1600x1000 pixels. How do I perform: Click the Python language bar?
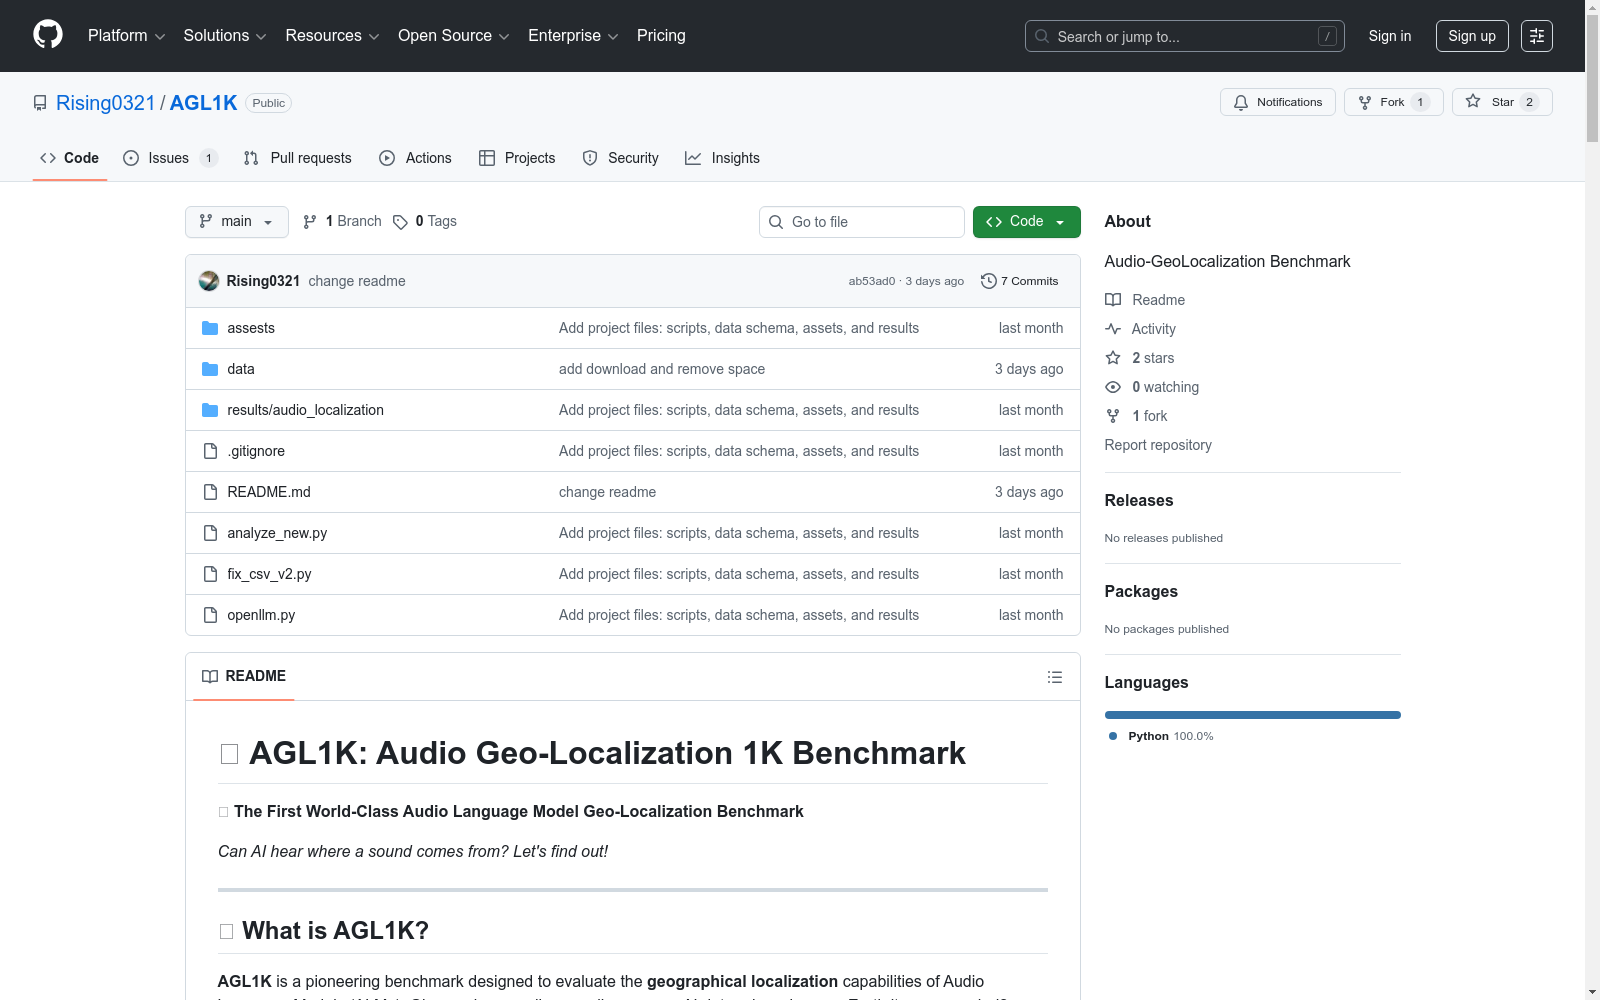pos(1252,715)
